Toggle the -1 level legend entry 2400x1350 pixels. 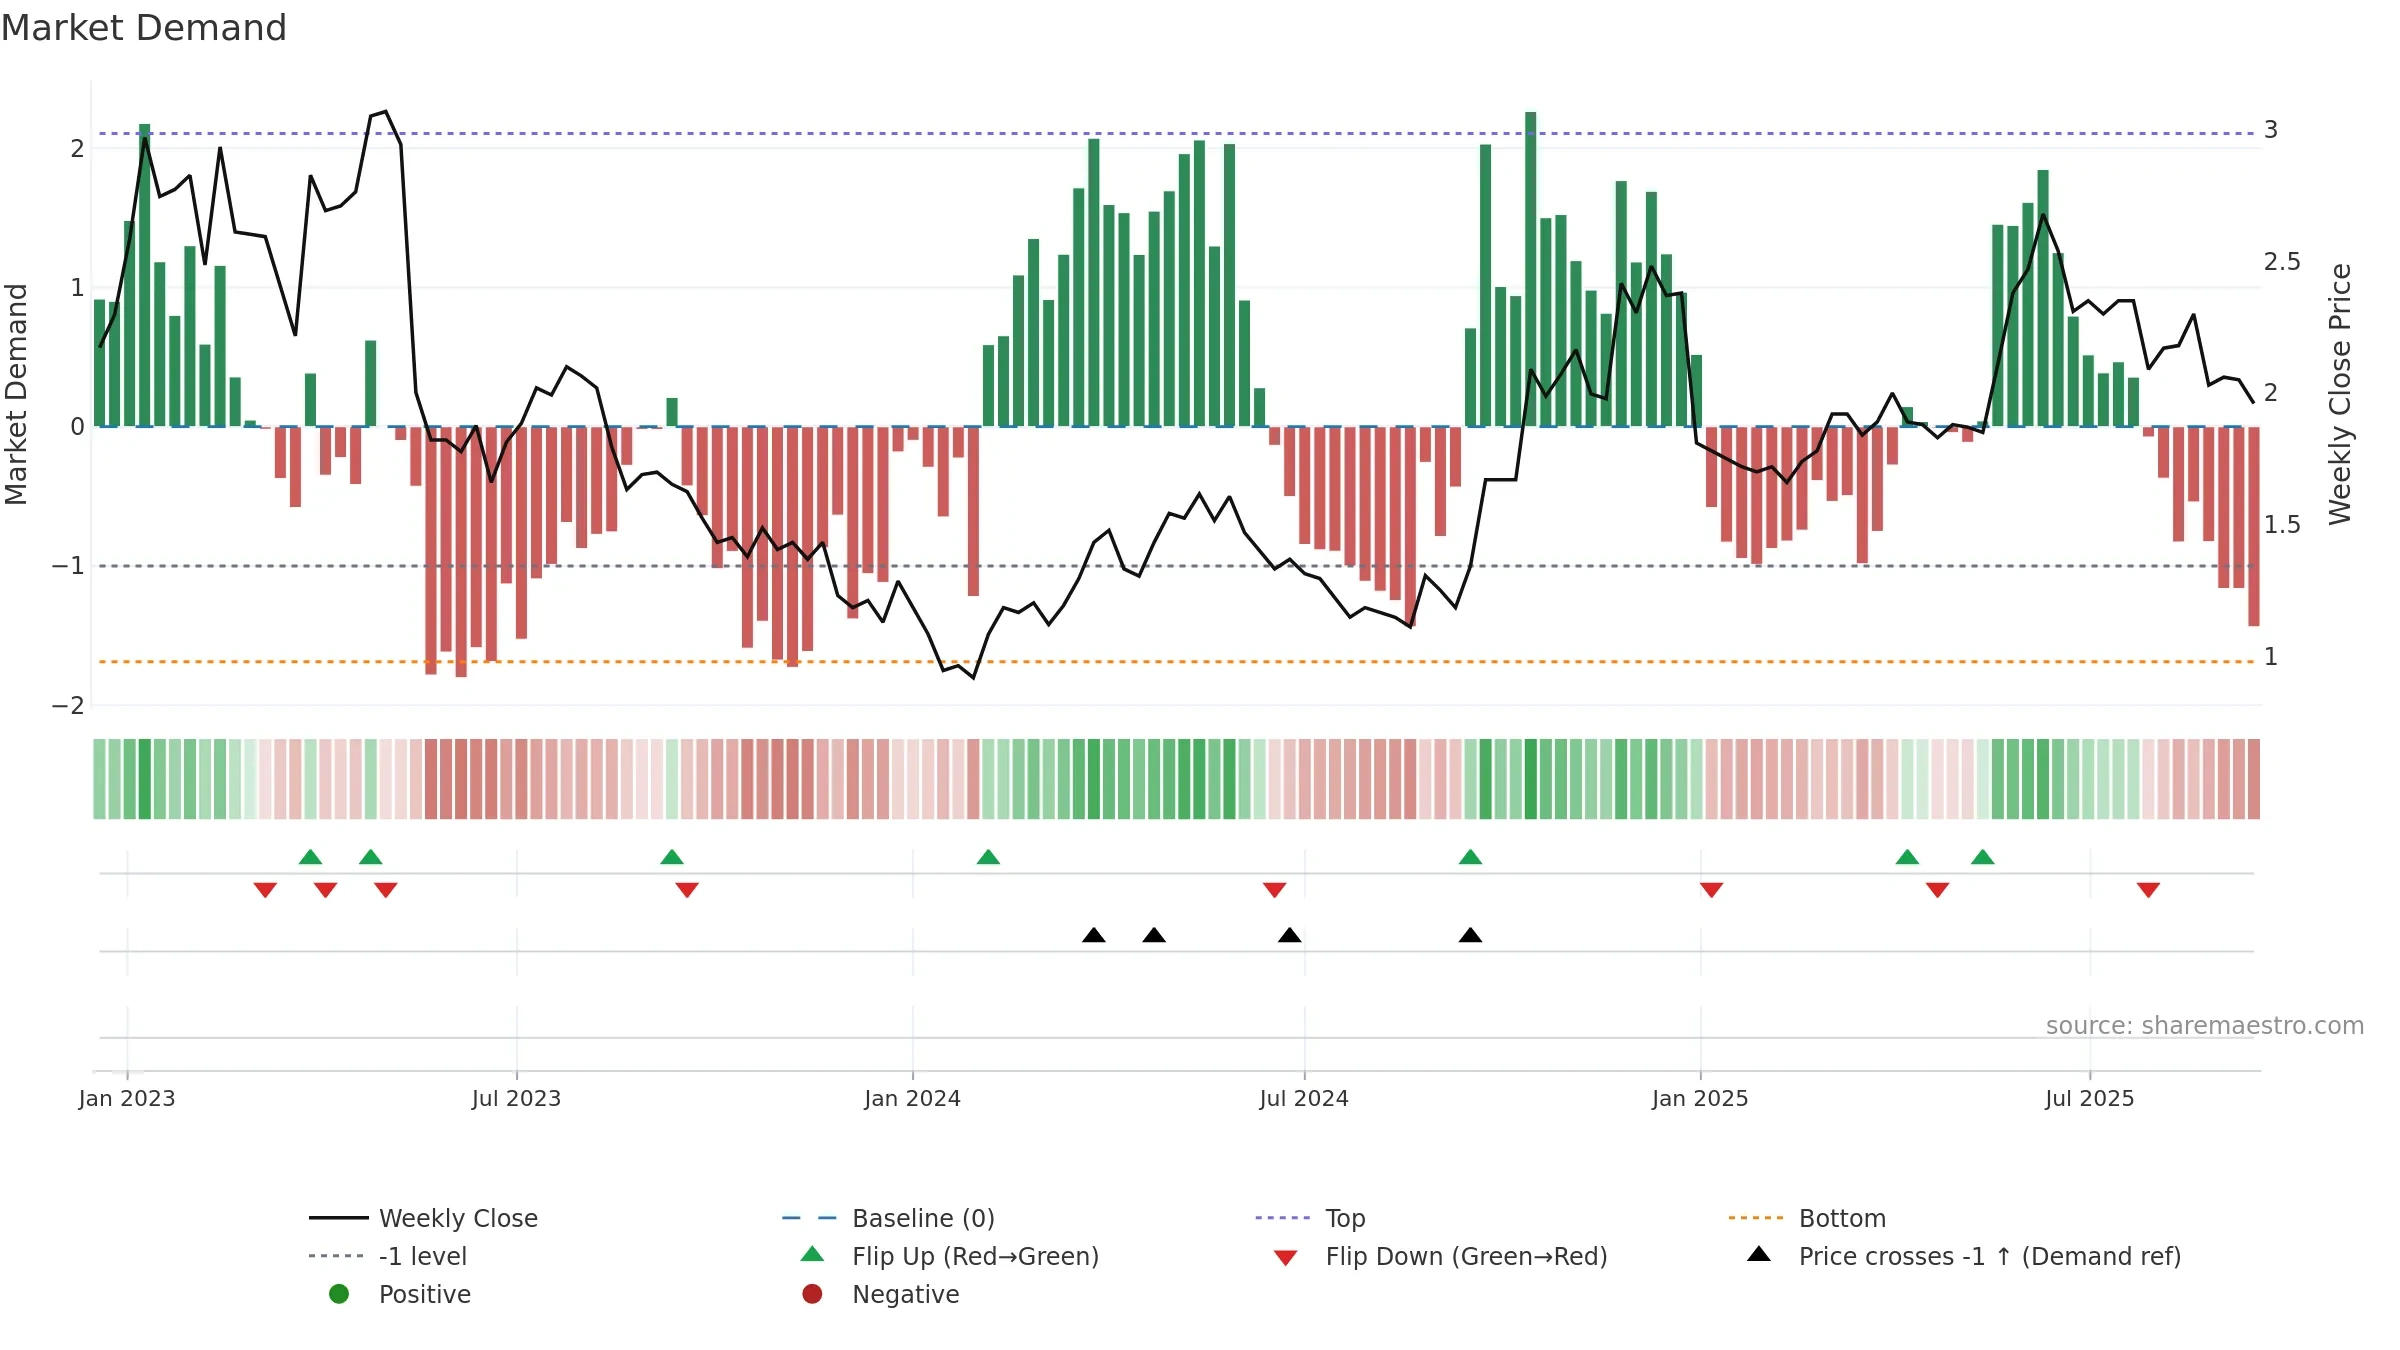(x=388, y=1256)
